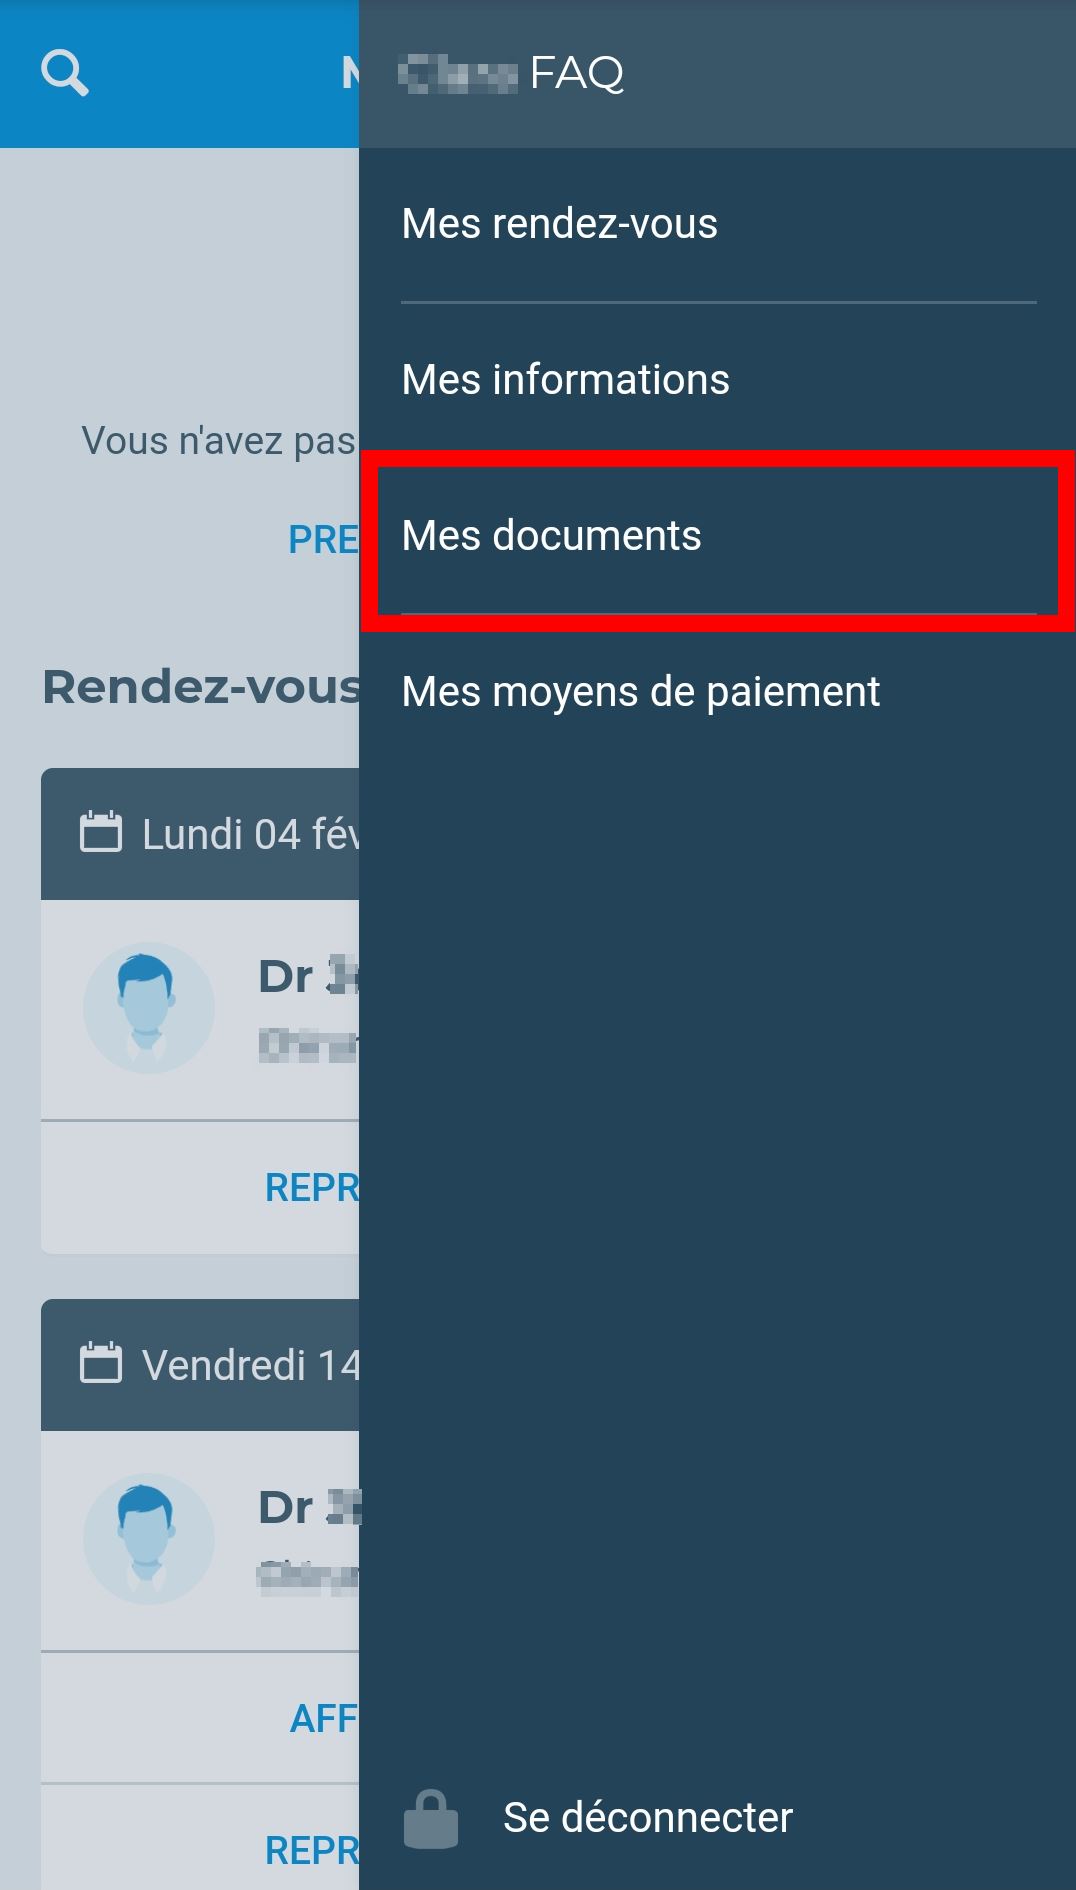The image size is (1076, 1890).
Task: Click the bottom REPR button on Vendredi card
Action: tap(312, 1851)
